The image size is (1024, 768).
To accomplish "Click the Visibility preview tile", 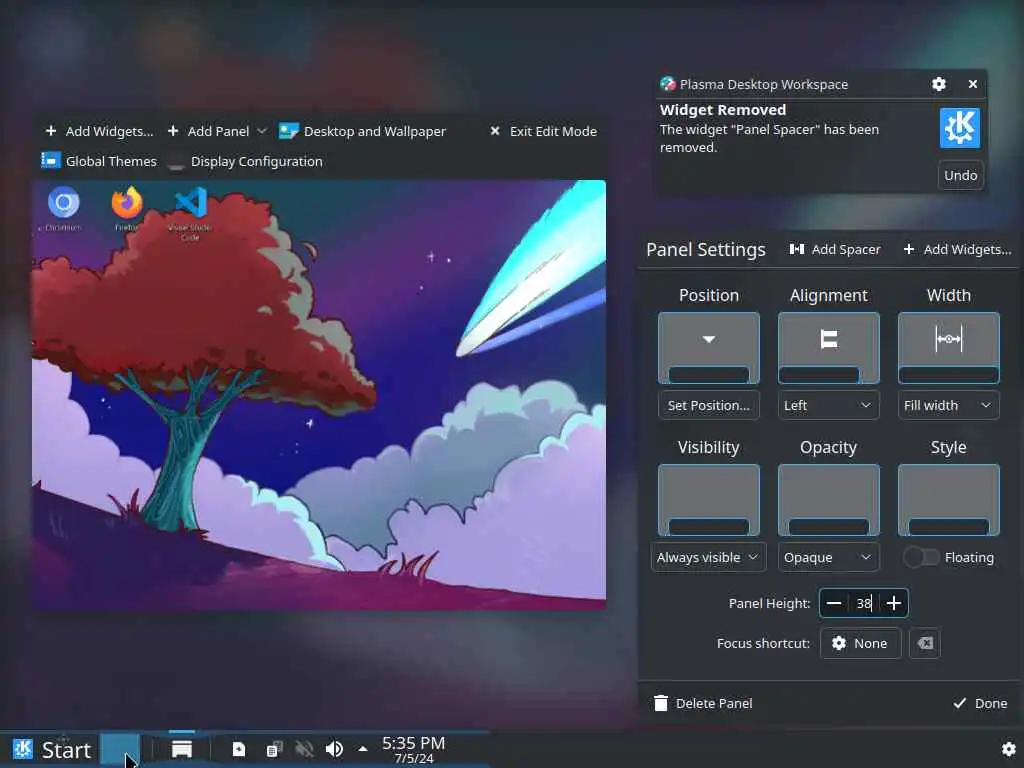I will click(x=709, y=500).
